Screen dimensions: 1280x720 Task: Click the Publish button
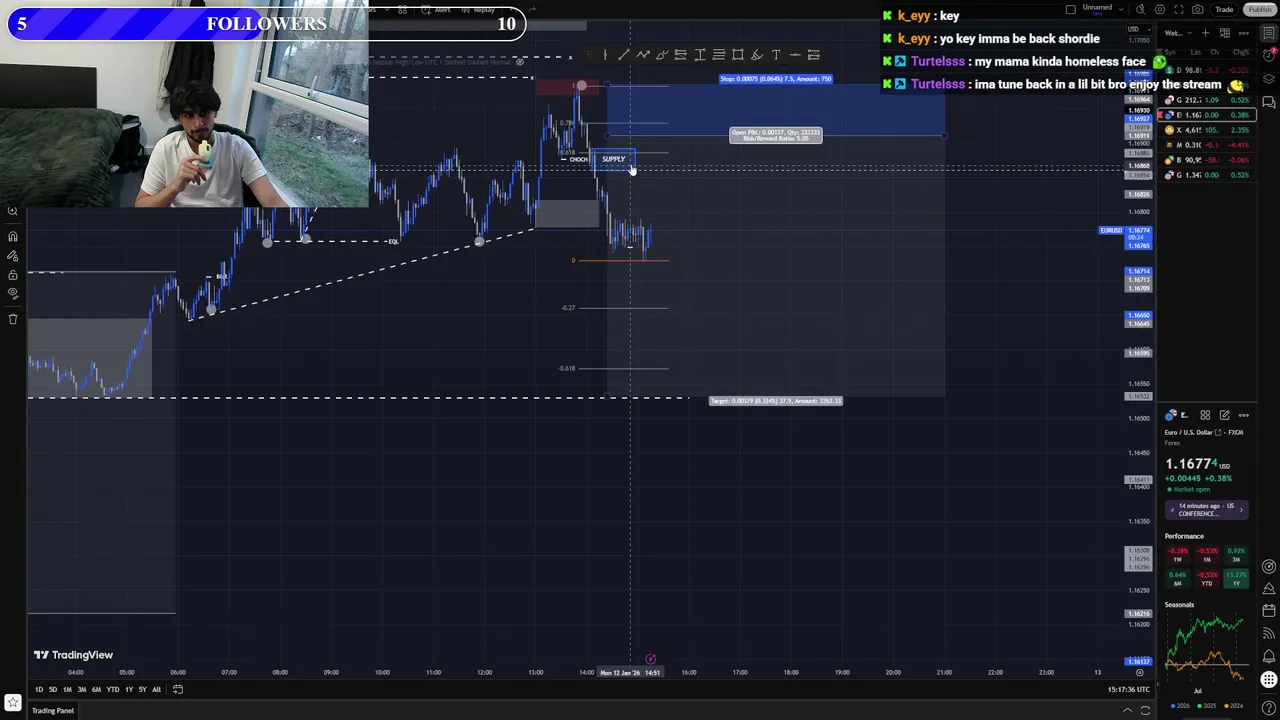coord(1259,9)
